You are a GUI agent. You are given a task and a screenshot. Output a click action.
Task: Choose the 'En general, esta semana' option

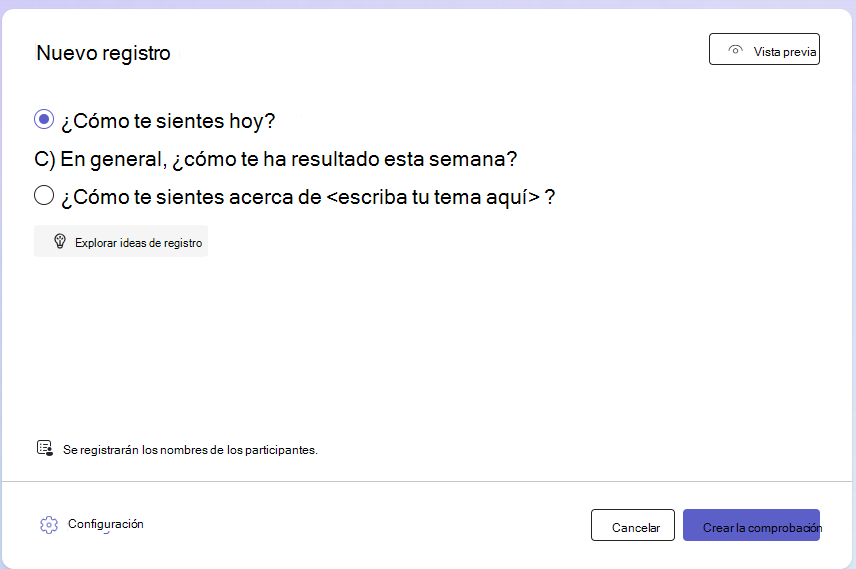[x=276, y=159]
